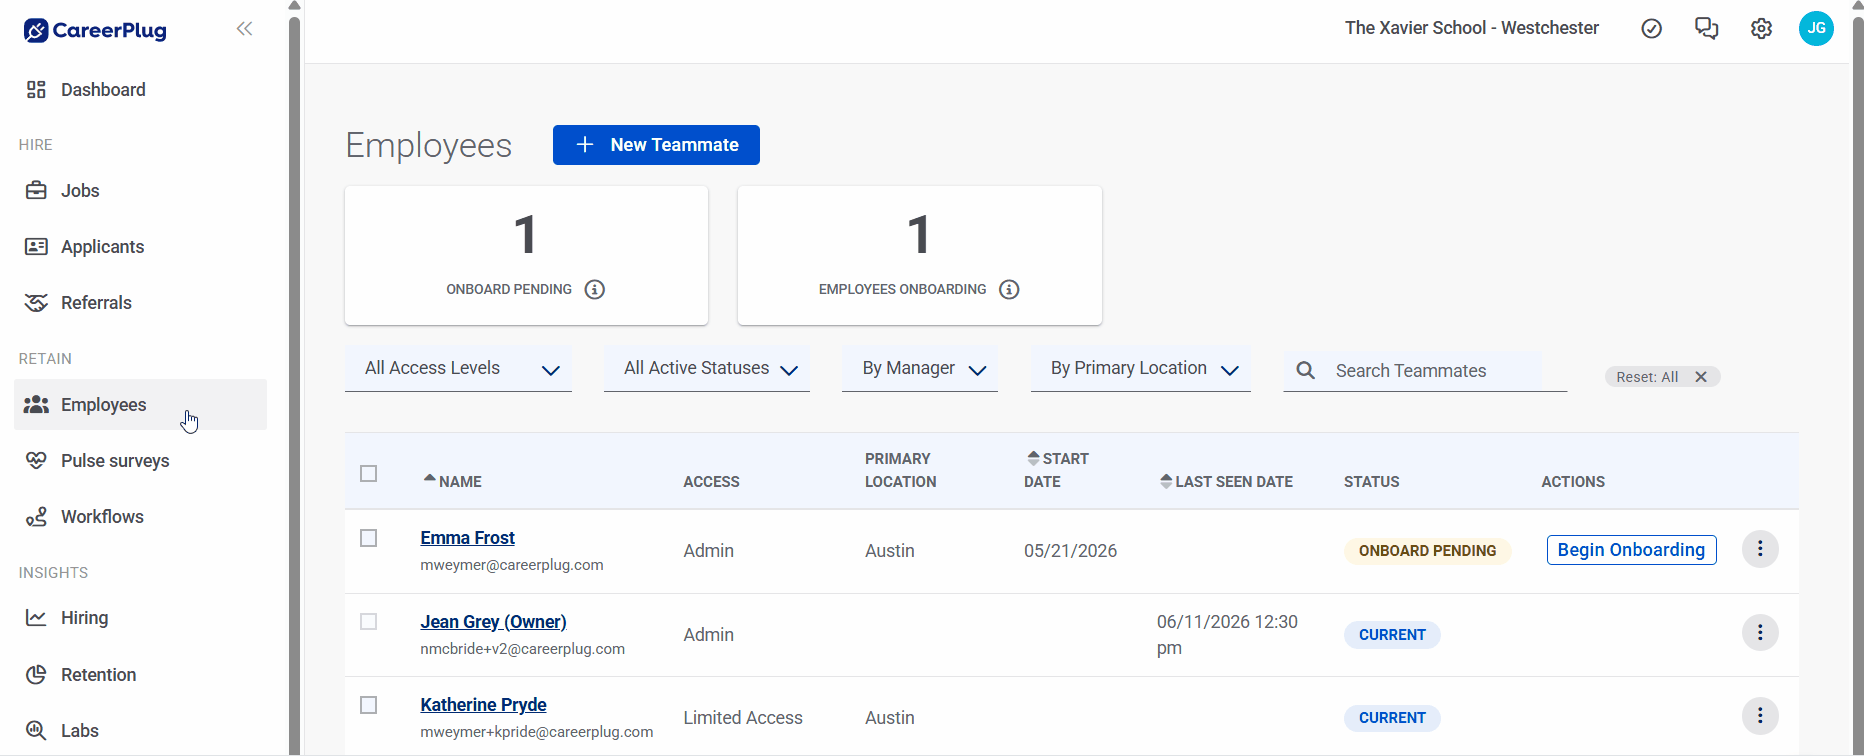Open the JG user avatar menu
Image resolution: width=1864 pixels, height=756 pixels.
[1816, 28]
